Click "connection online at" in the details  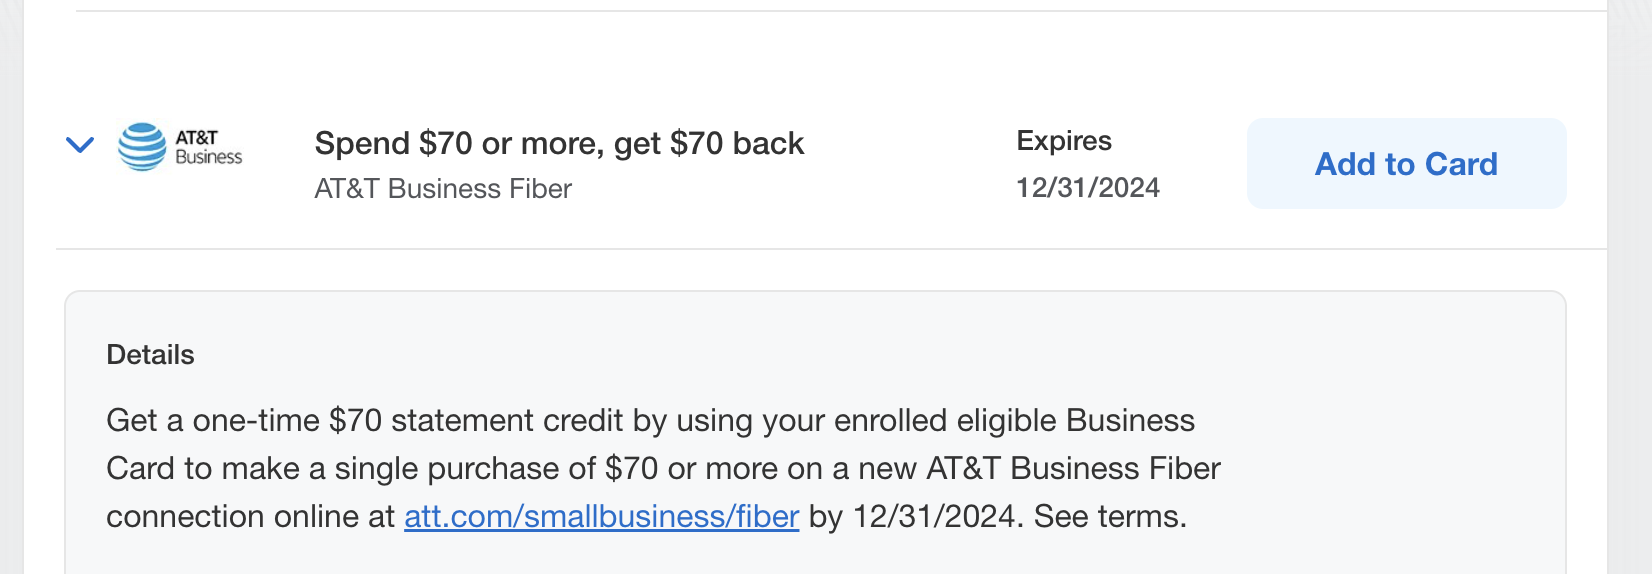click(x=250, y=517)
